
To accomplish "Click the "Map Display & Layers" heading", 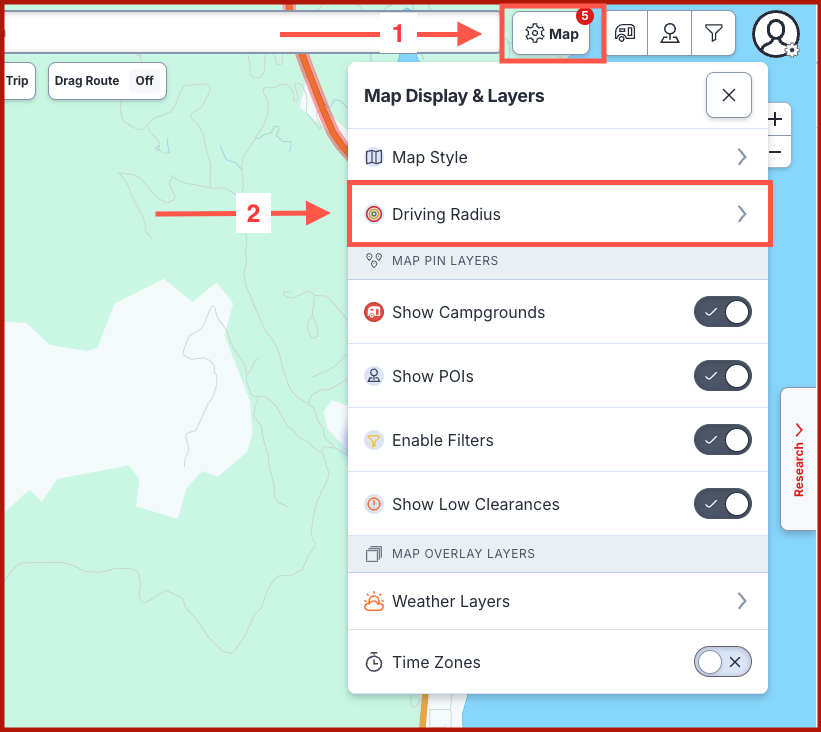I will pos(454,96).
